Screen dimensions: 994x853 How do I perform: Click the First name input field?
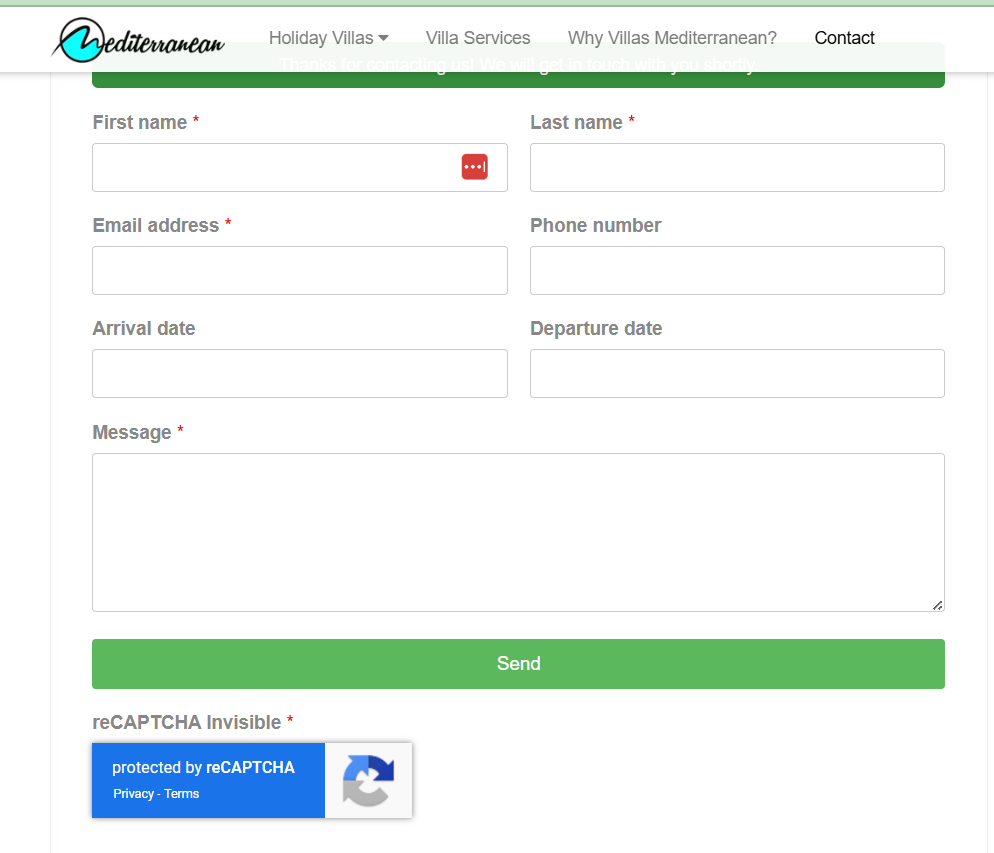(300, 167)
